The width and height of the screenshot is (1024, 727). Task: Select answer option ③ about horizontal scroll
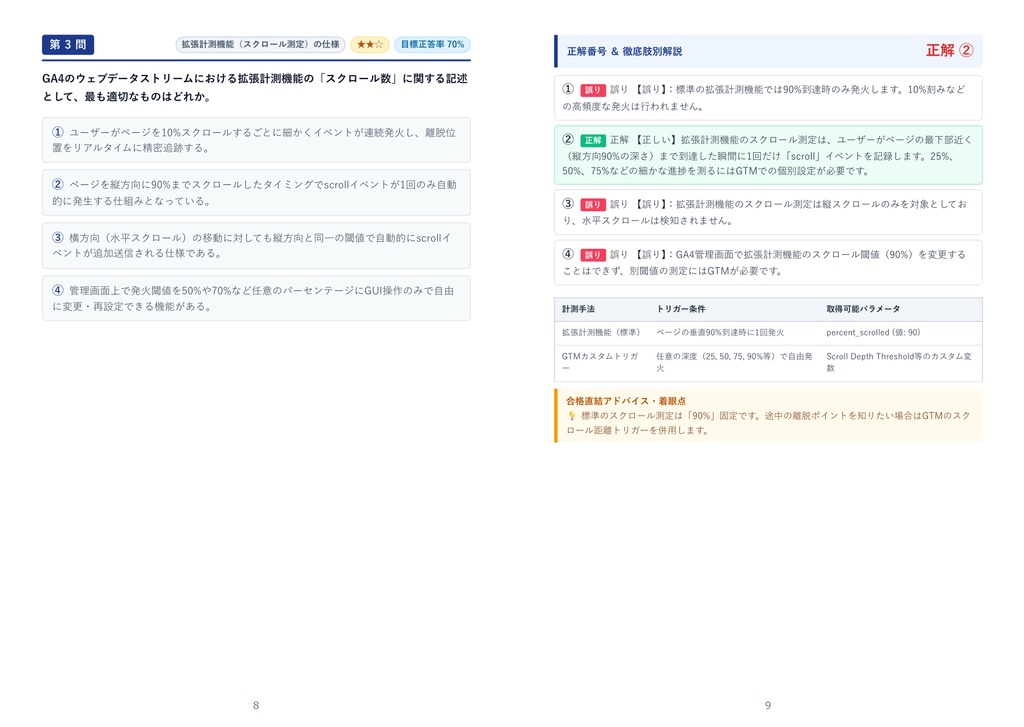(x=256, y=246)
